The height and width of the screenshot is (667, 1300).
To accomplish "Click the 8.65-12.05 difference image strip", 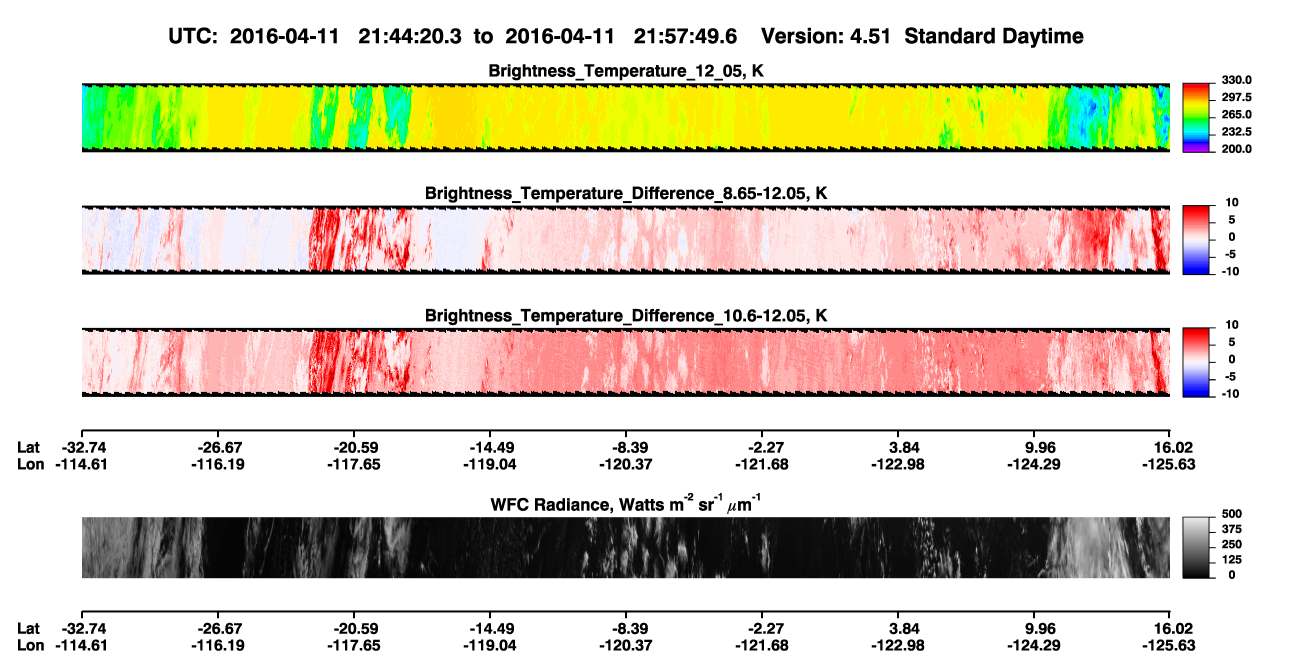I will pos(626,240).
